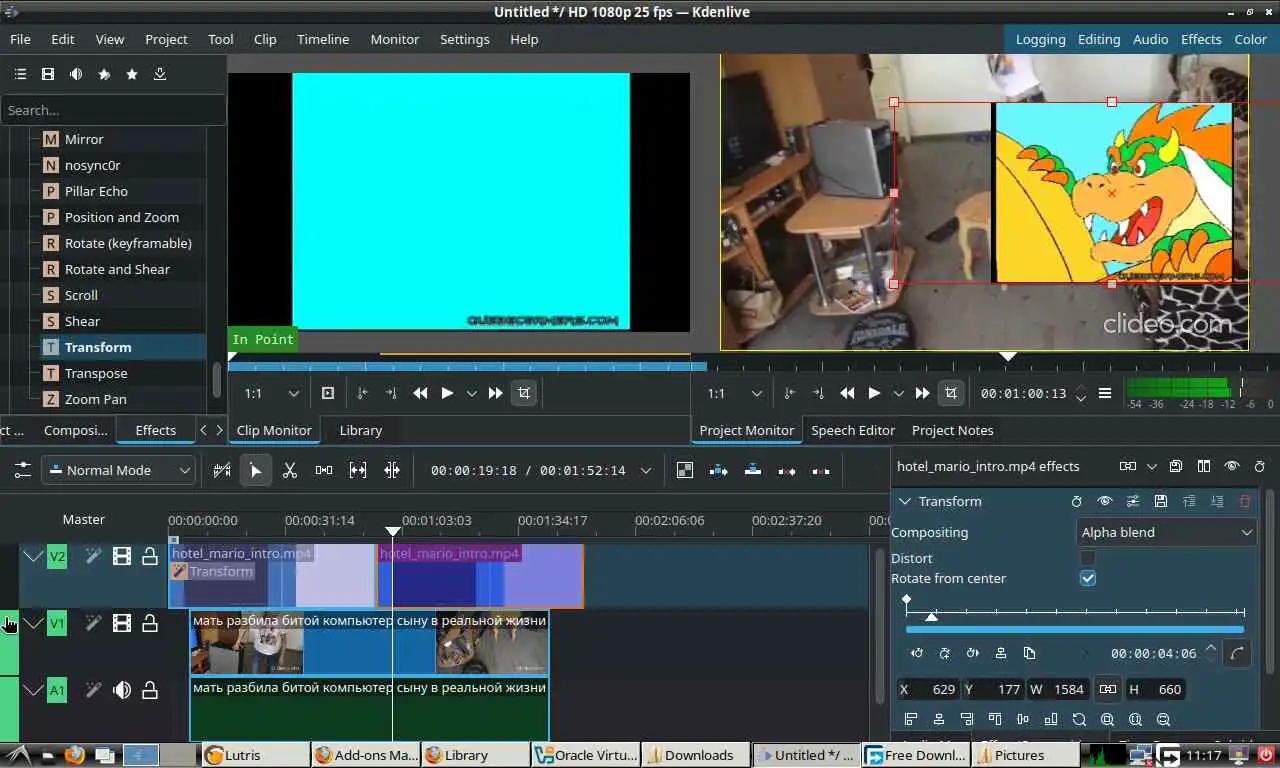Open the Normal Mode edit mode dropdown
The image size is (1280, 768).
pyautogui.click(x=118, y=470)
